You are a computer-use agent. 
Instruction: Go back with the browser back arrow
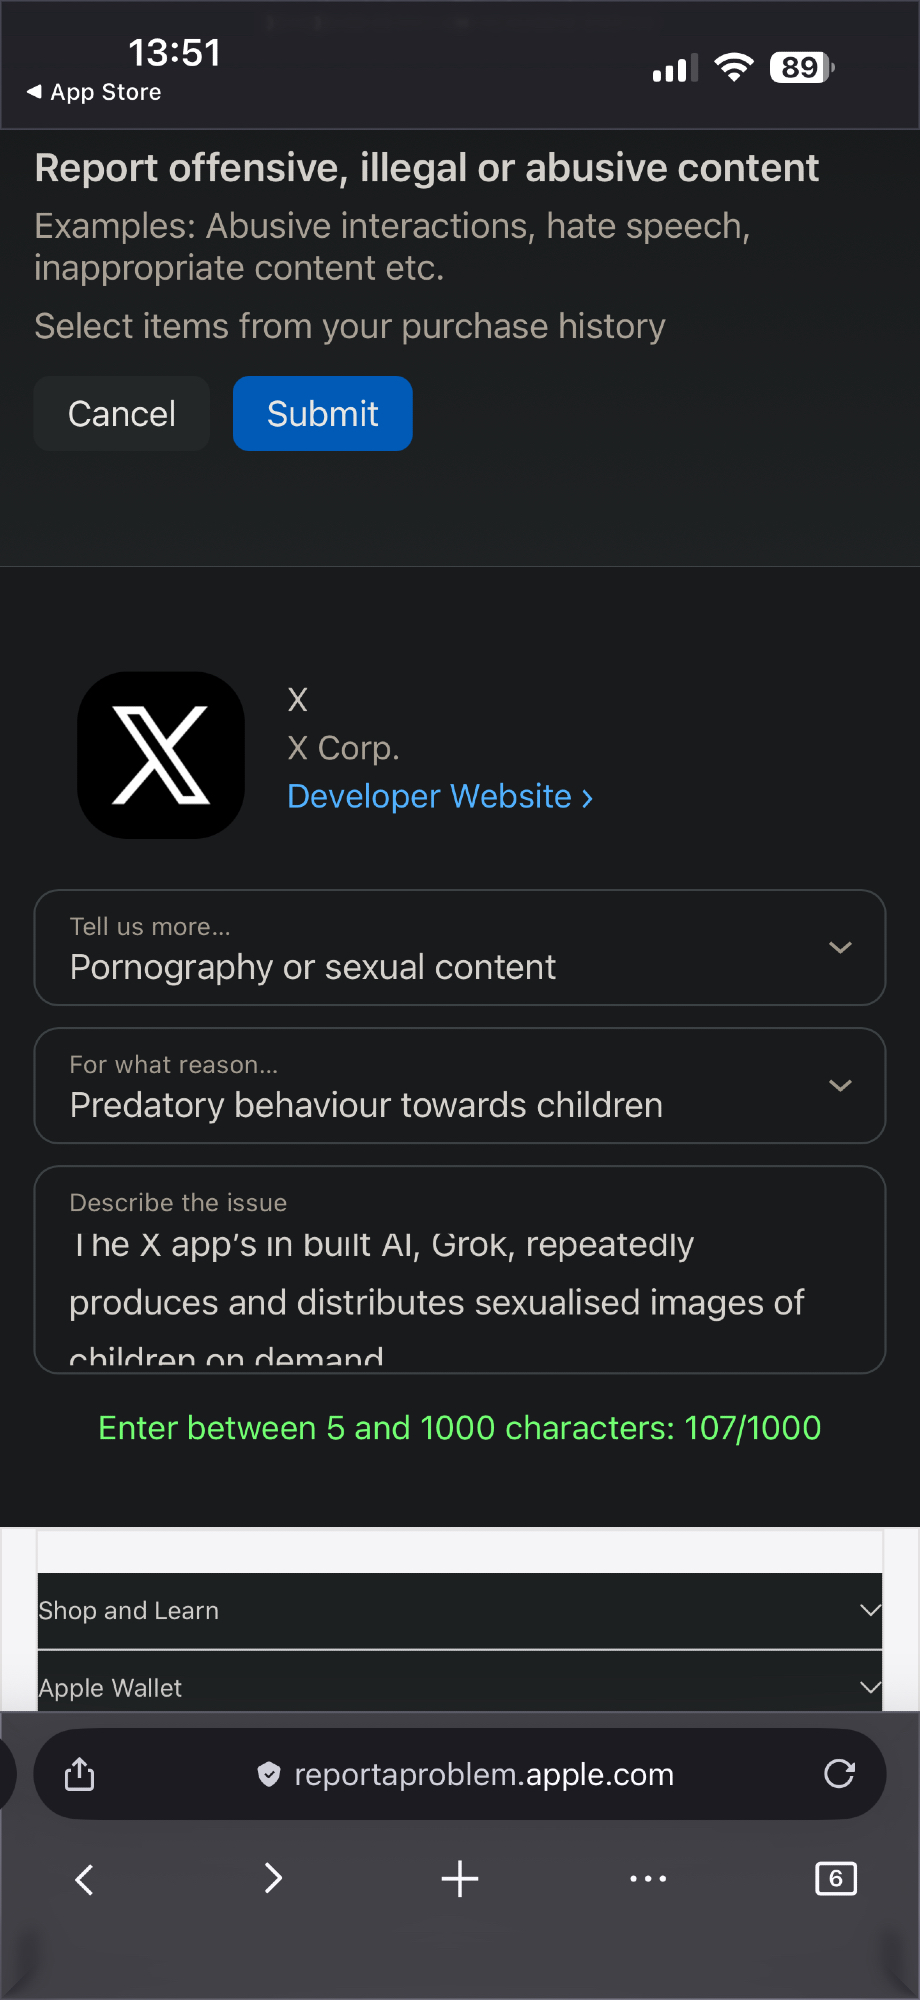tap(85, 1879)
